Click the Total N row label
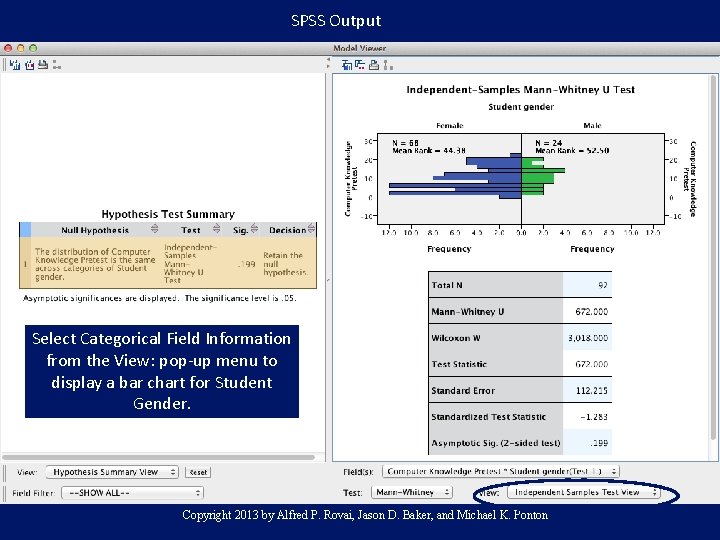Viewport: 720px width, 540px height. (x=447, y=285)
